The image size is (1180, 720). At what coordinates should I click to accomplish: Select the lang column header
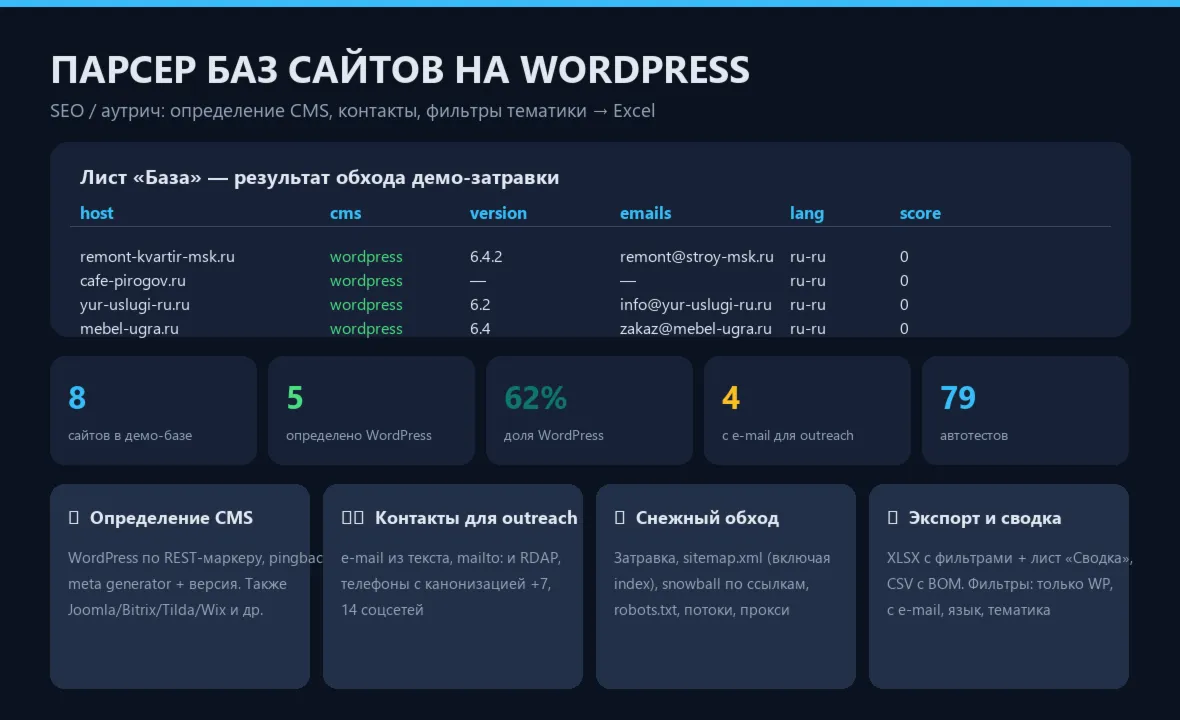(807, 214)
